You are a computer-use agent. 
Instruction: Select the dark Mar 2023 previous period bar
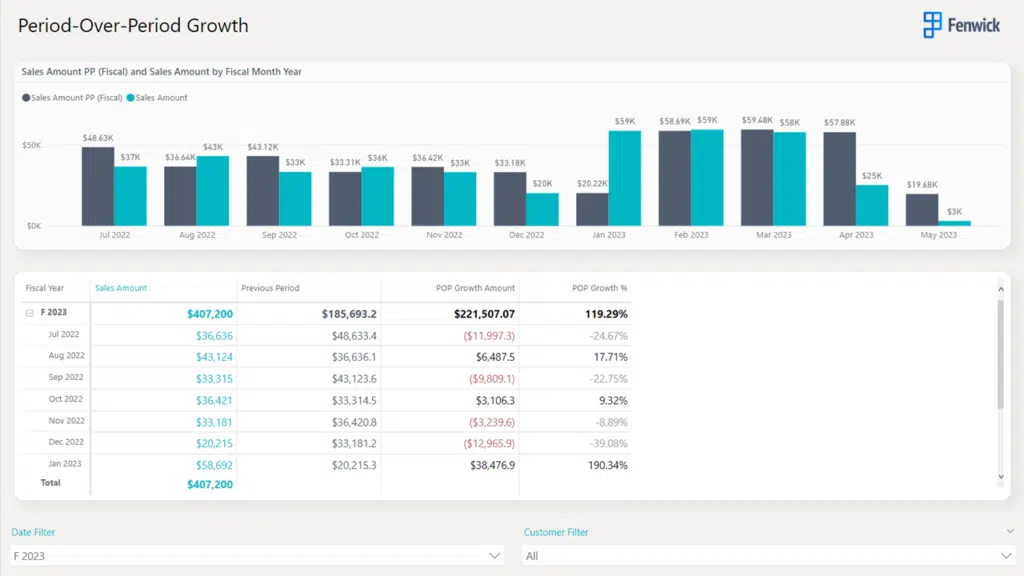[x=757, y=177]
